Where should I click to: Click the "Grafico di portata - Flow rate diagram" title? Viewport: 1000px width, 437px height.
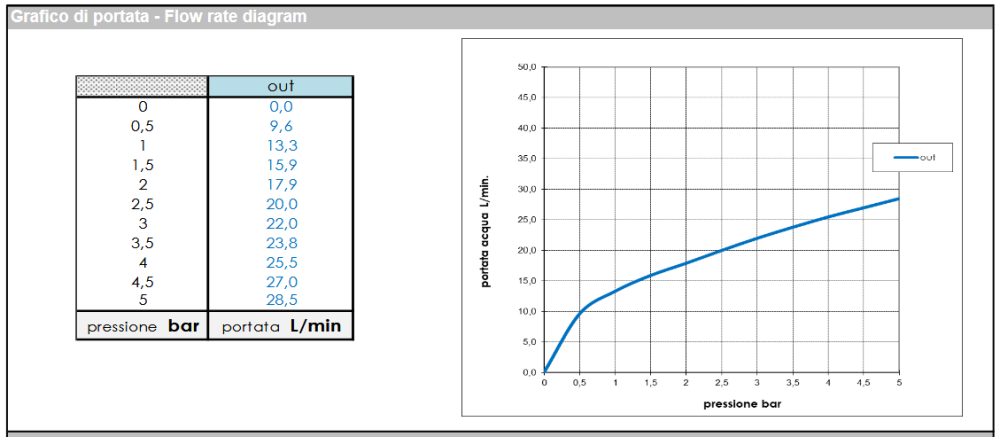pyautogui.click(x=159, y=17)
